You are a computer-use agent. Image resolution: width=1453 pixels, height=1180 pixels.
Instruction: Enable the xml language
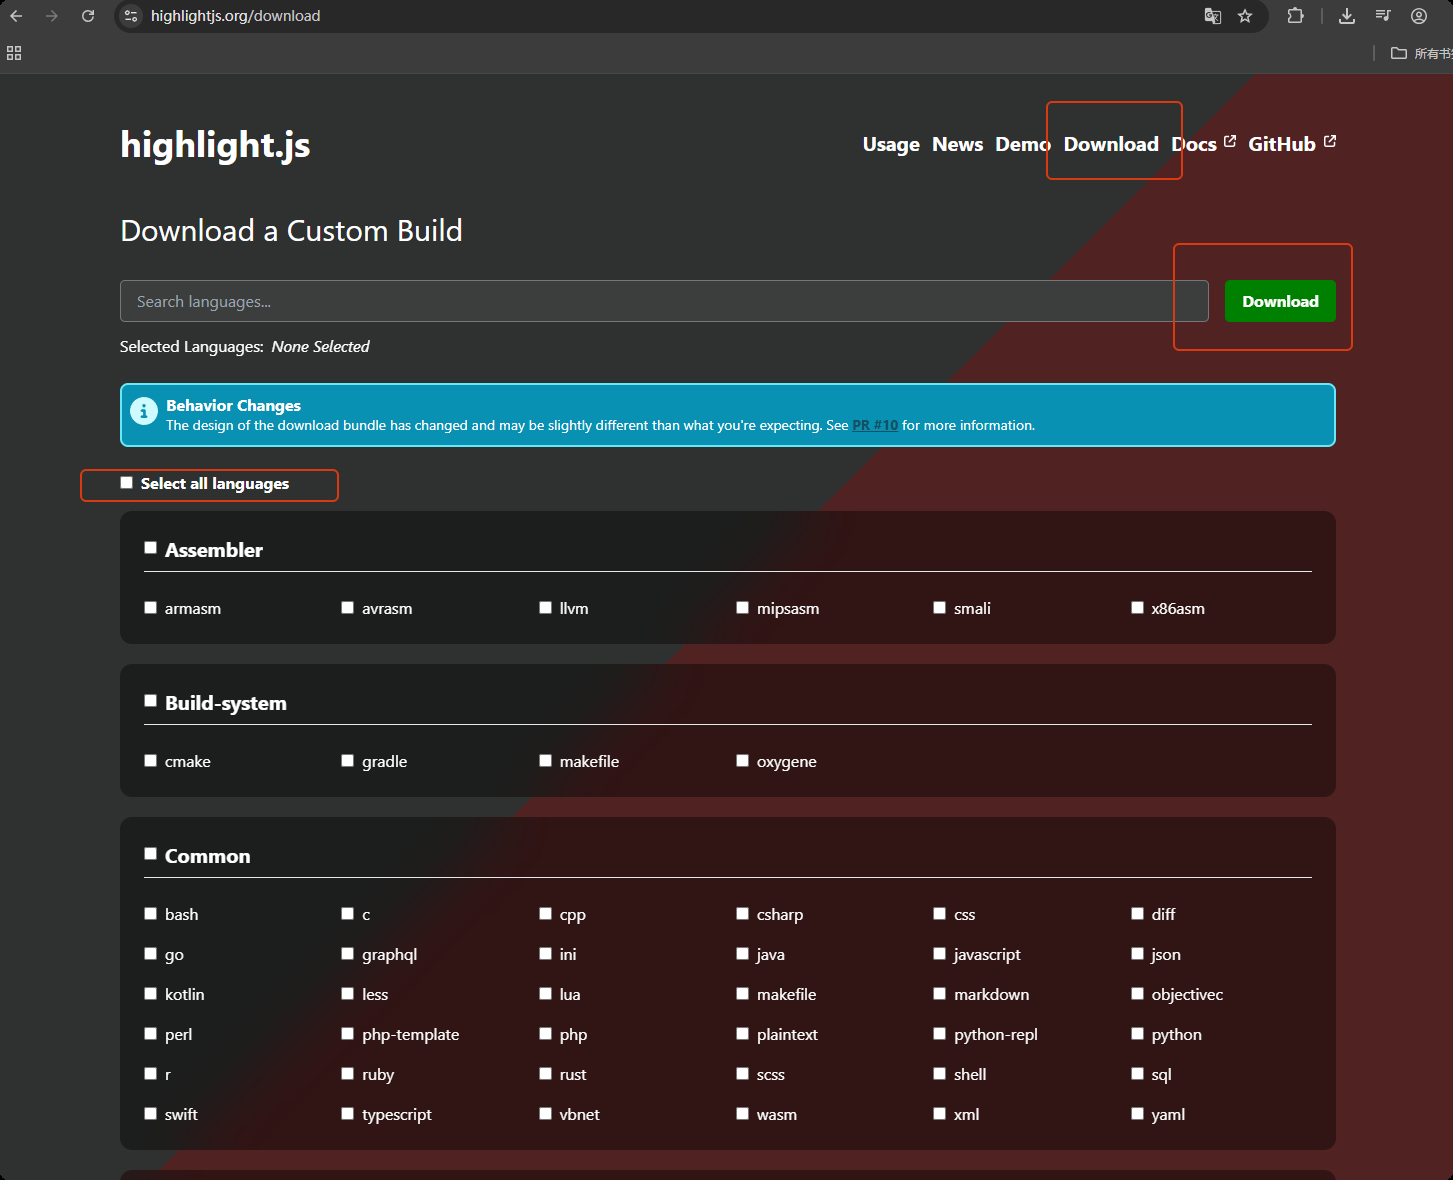coord(939,1114)
